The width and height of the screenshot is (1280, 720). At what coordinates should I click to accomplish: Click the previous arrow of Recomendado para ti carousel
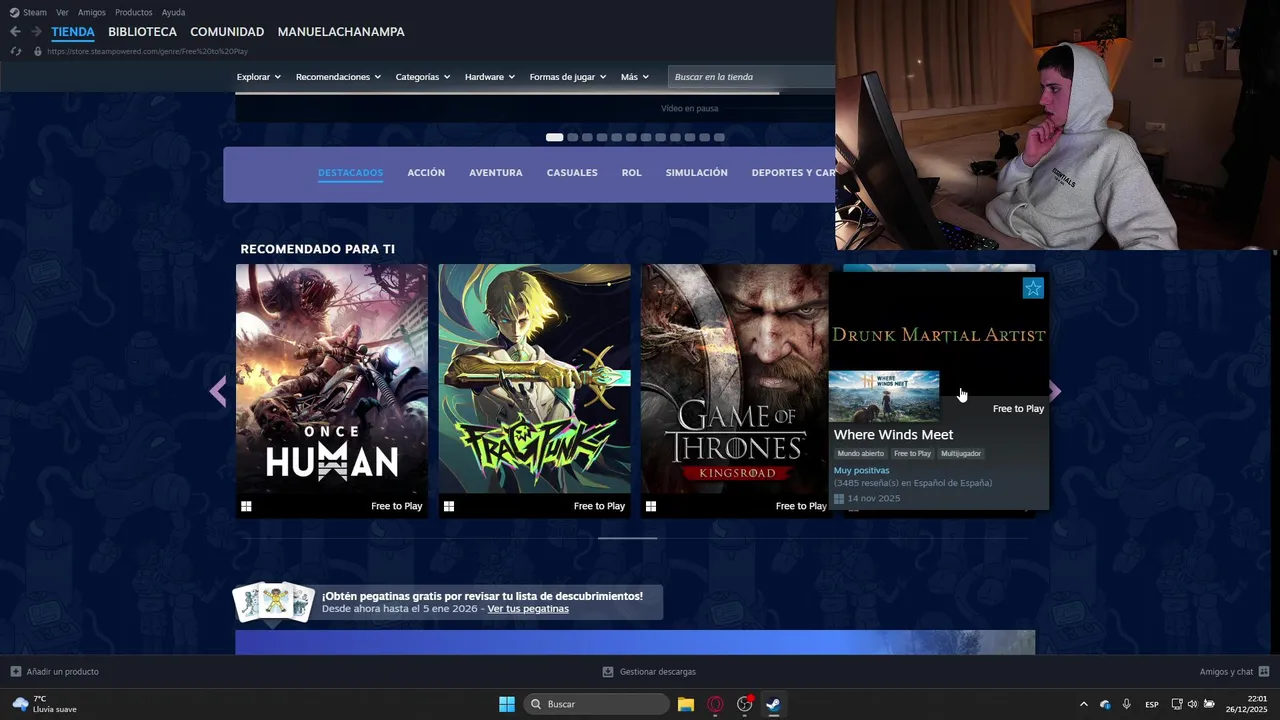click(218, 391)
